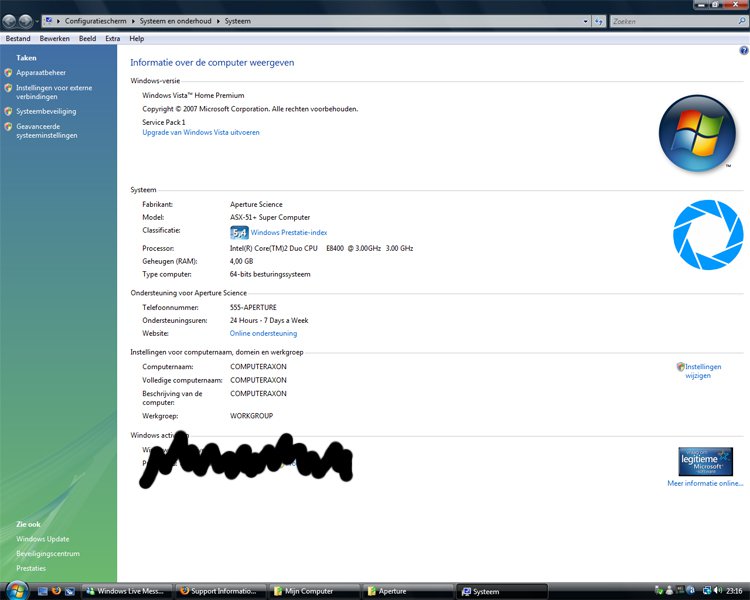Expand the arrow after Systeem en onderhoud
This screenshot has height=600, width=750.
pyautogui.click(x=218, y=21)
